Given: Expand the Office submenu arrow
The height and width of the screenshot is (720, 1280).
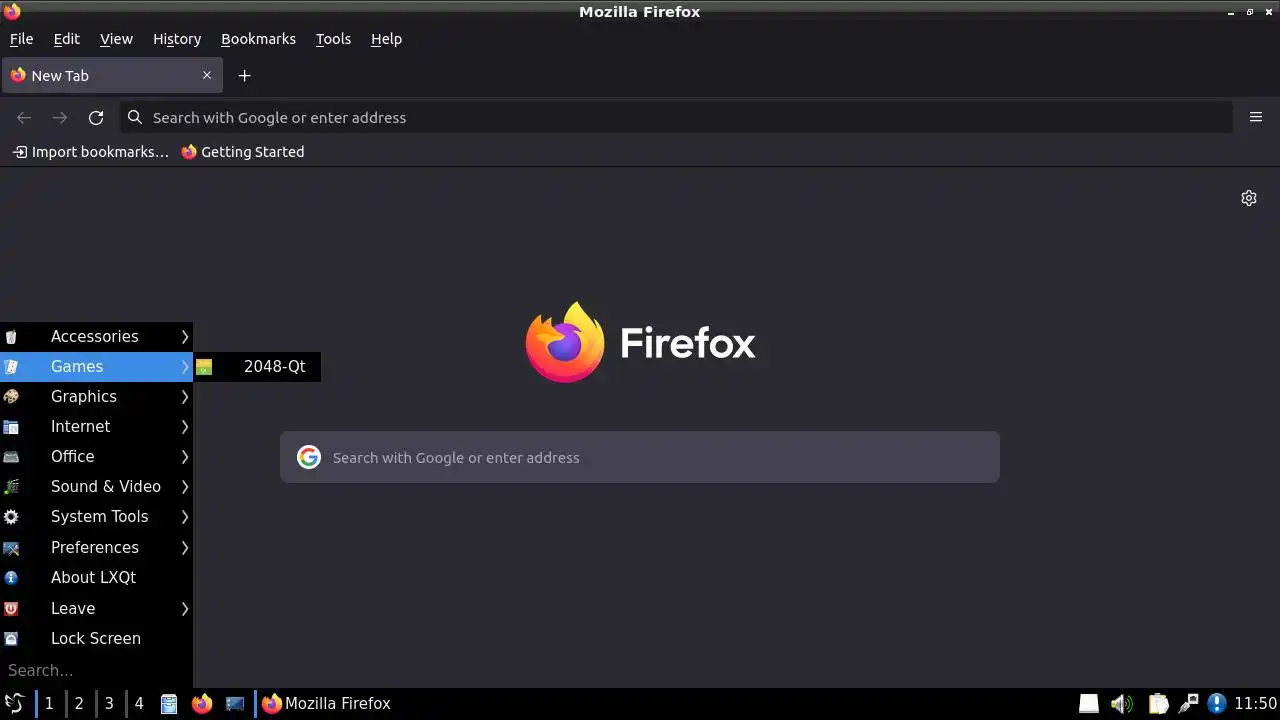Looking at the screenshot, I should 185,457.
